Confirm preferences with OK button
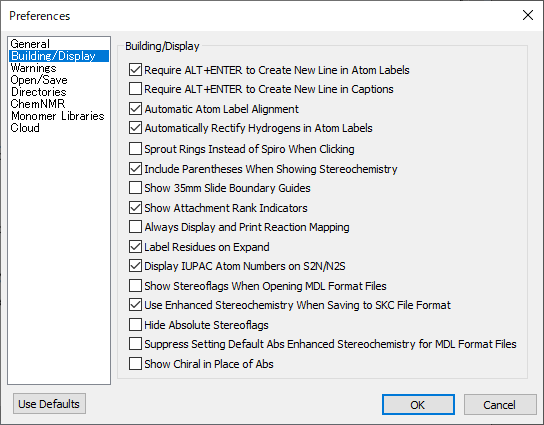544x425 pixels. [418, 405]
